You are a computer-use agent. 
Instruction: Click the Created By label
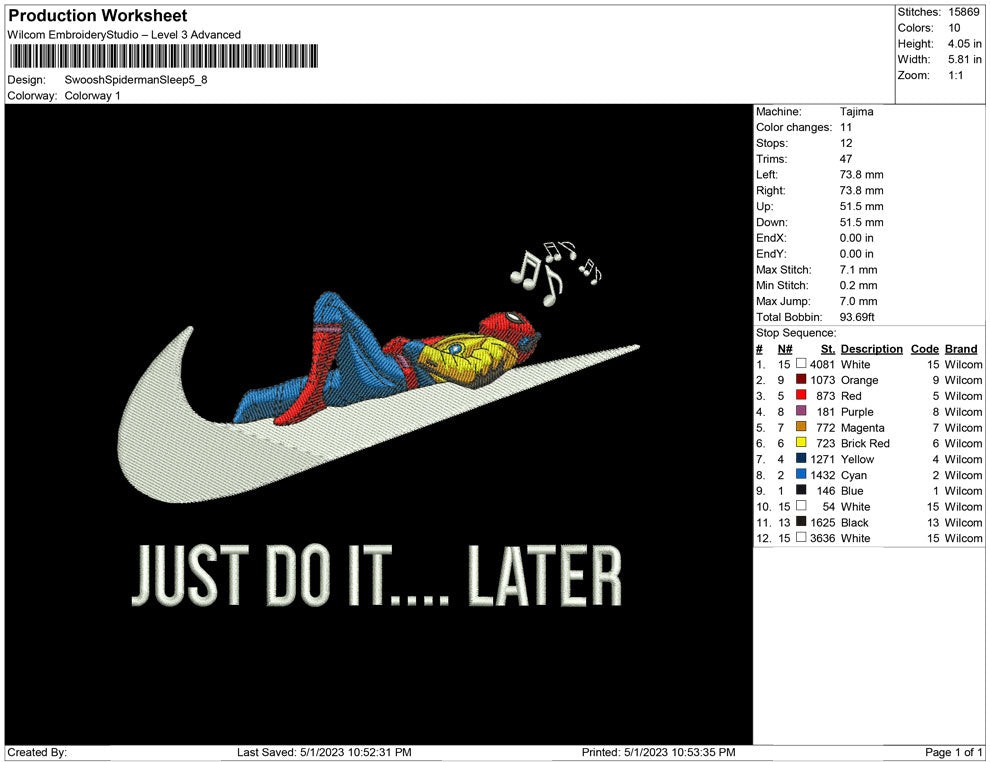37,752
